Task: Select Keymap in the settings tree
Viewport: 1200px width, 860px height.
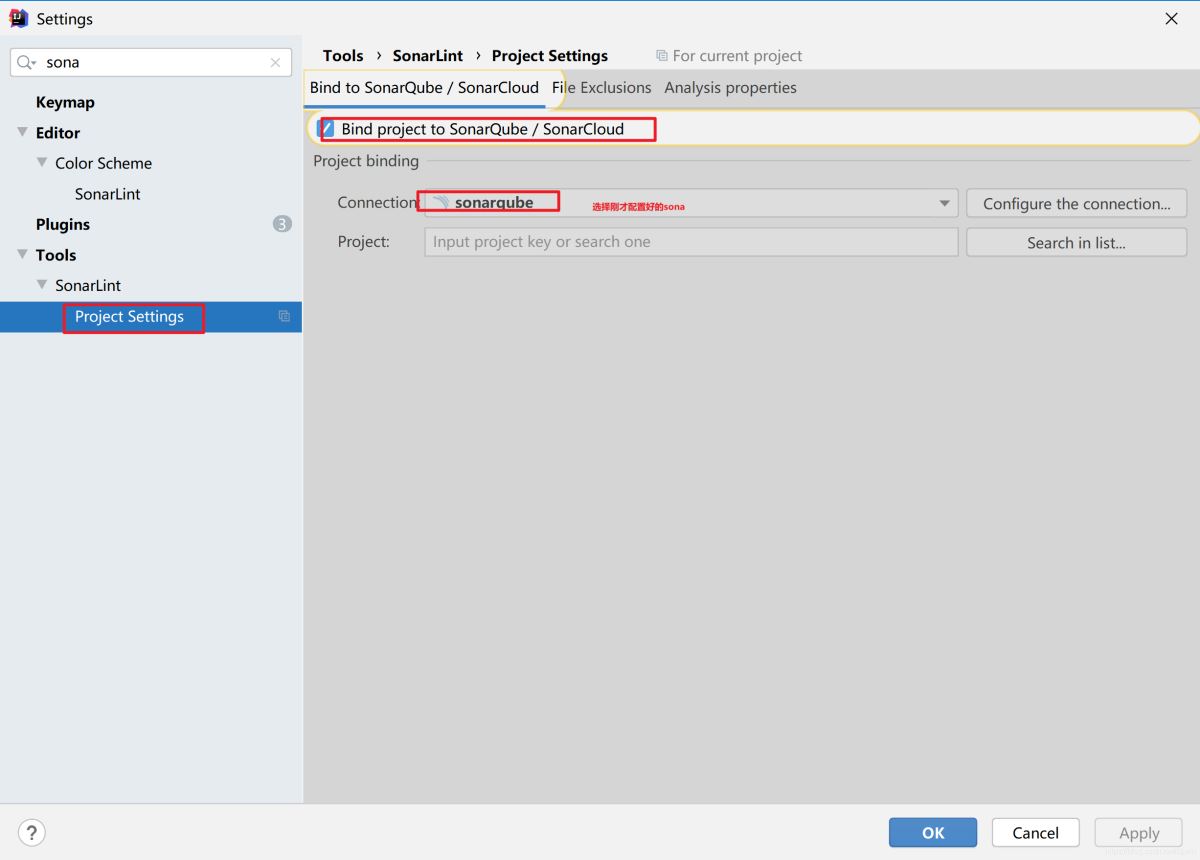Action: tap(65, 102)
